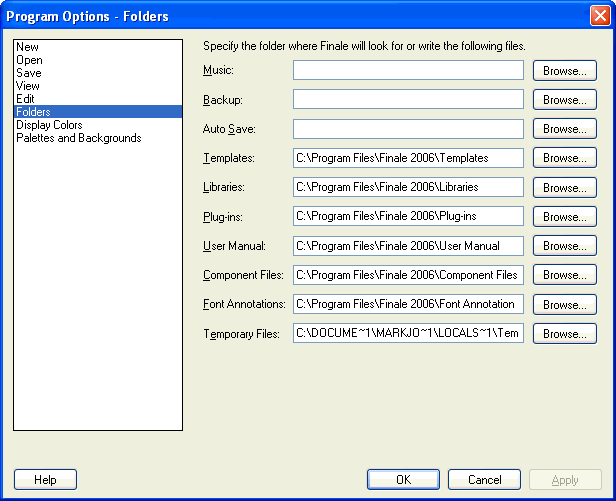This screenshot has height=501, width=616.
Task: Open the Save options category
Action: 28,73
